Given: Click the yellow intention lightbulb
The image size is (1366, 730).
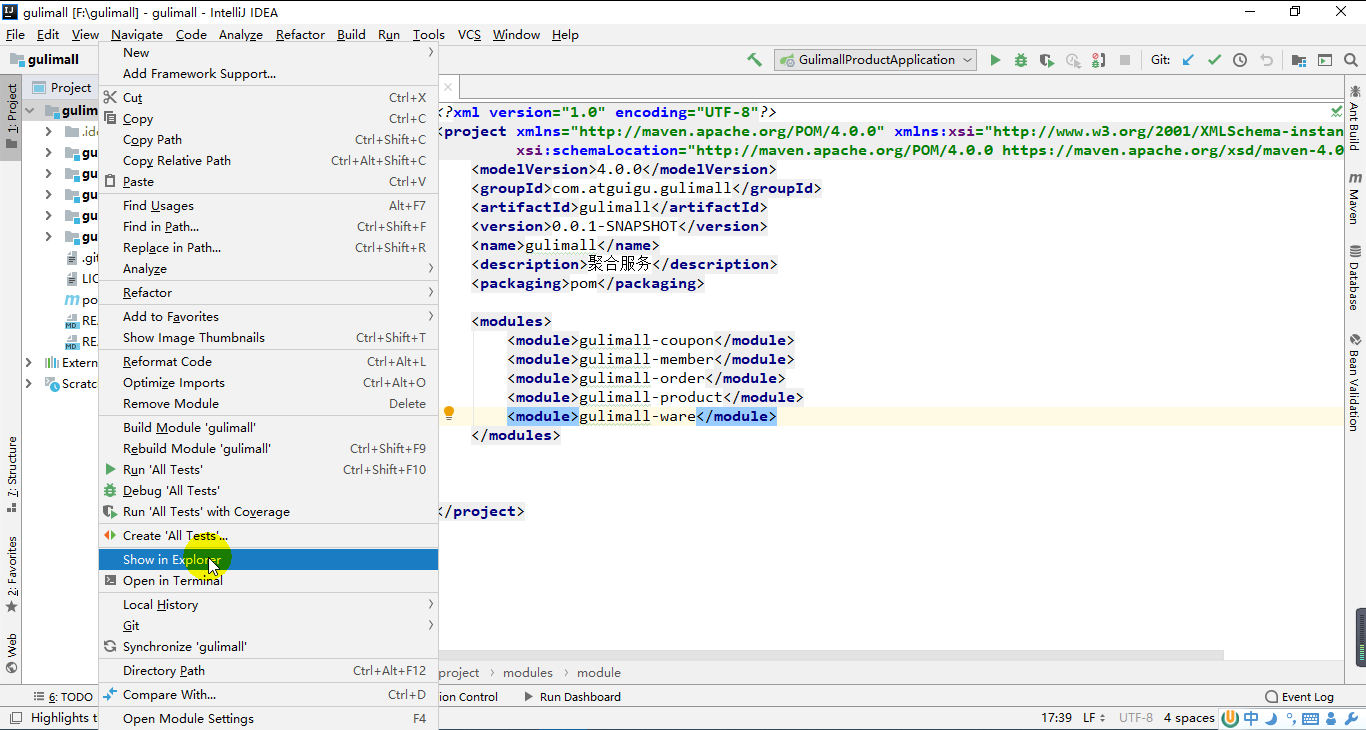Looking at the screenshot, I should click(449, 413).
